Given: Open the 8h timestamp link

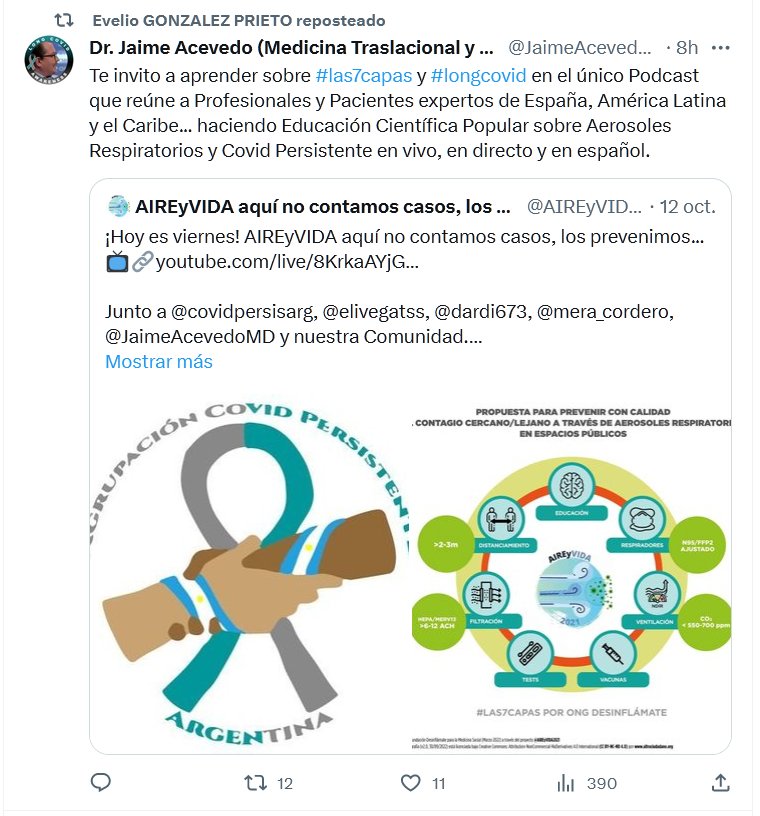Looking at the screenshot, I should coord(687,48).
